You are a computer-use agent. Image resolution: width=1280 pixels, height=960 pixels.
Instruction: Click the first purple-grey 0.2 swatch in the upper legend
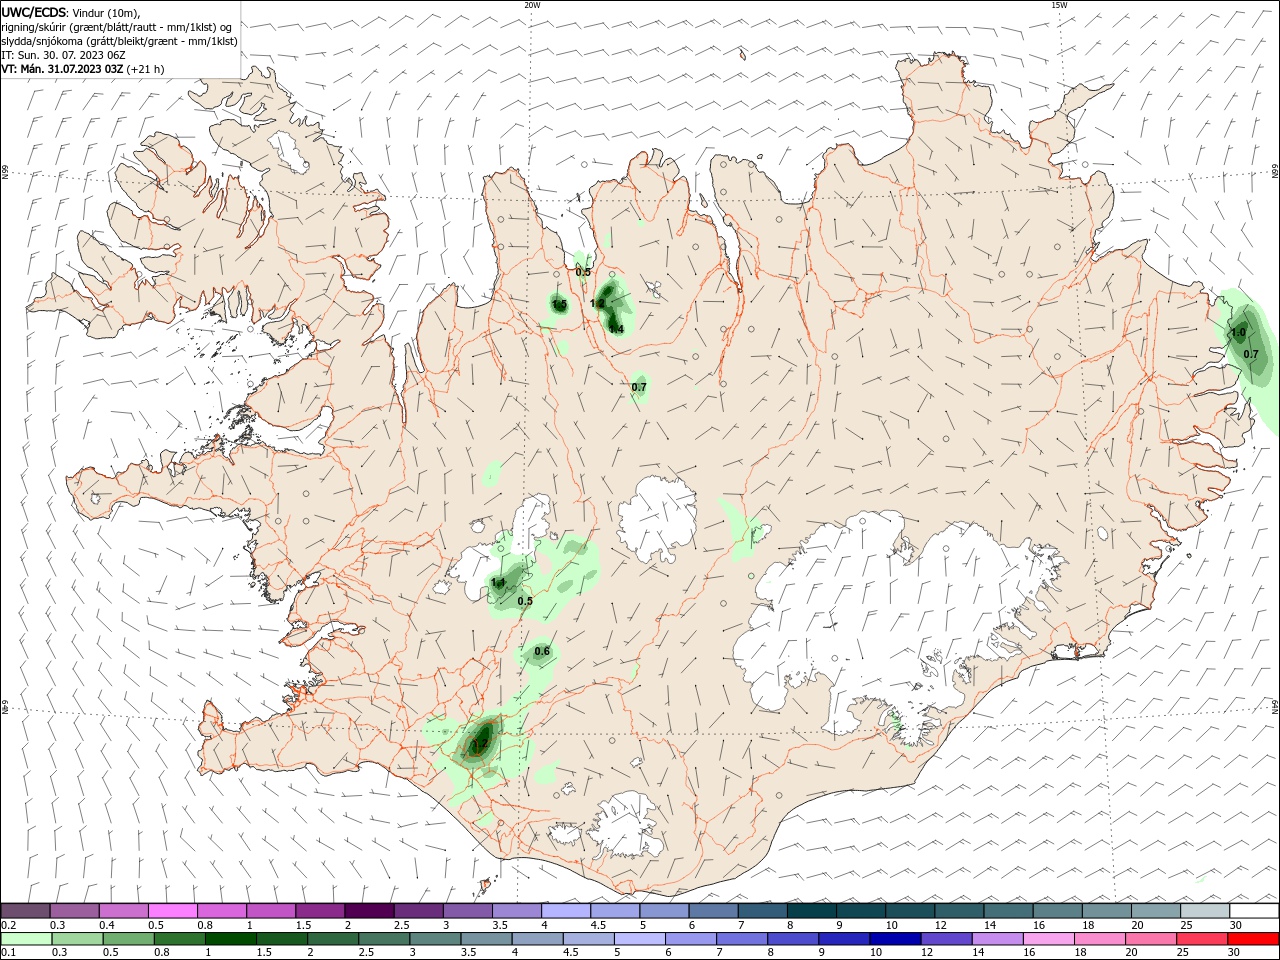click(x=25, y=911)
